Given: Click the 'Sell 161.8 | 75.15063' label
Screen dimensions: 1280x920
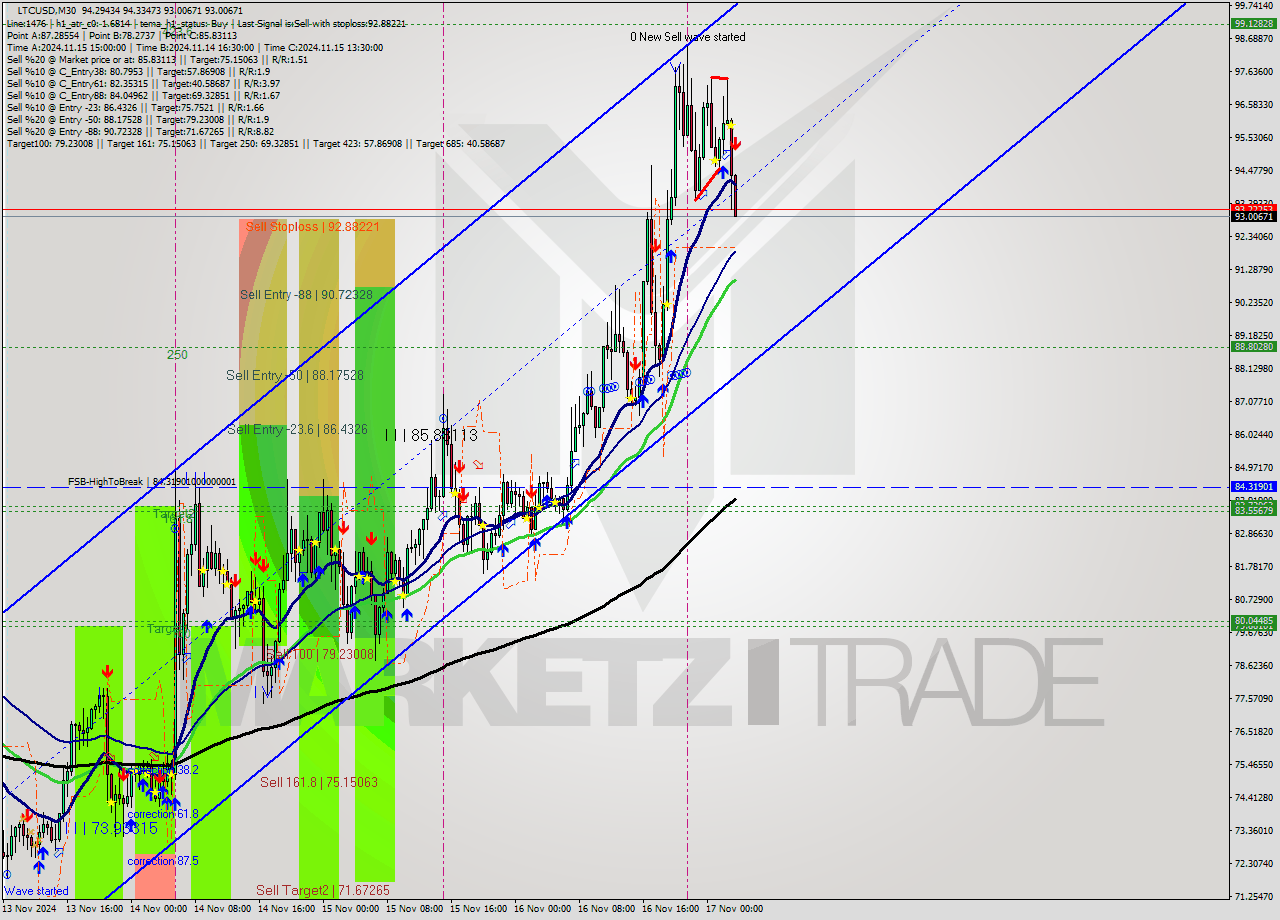Looking at the screenshot, I should tap(319, 782).
